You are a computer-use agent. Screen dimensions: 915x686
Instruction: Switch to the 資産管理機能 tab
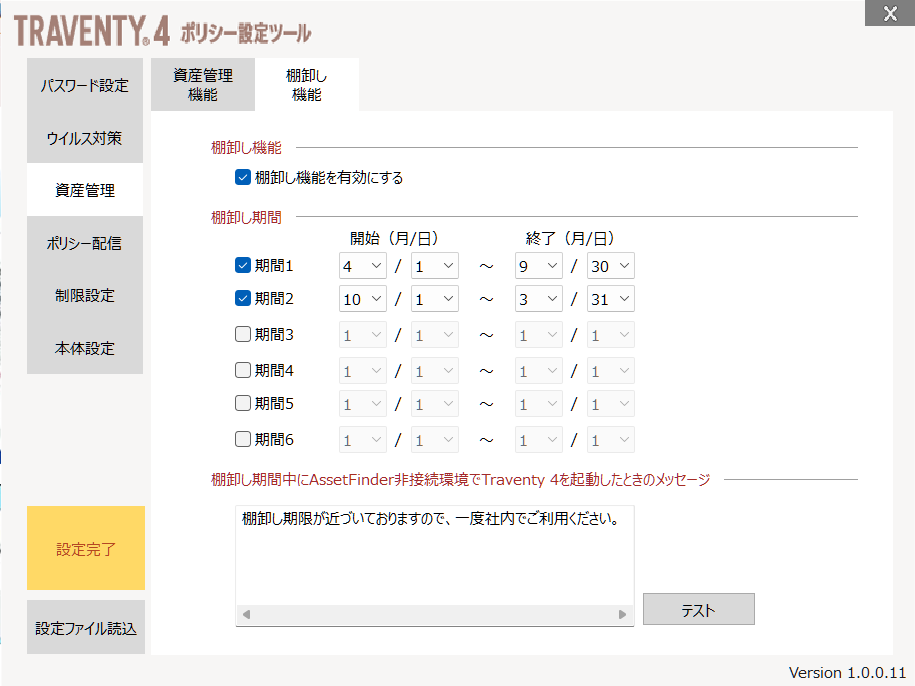coord(202,85)
